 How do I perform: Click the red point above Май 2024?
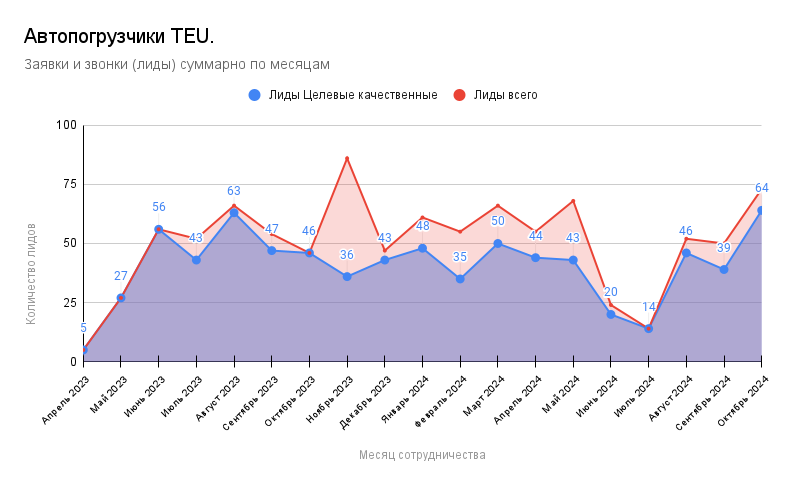573,201
